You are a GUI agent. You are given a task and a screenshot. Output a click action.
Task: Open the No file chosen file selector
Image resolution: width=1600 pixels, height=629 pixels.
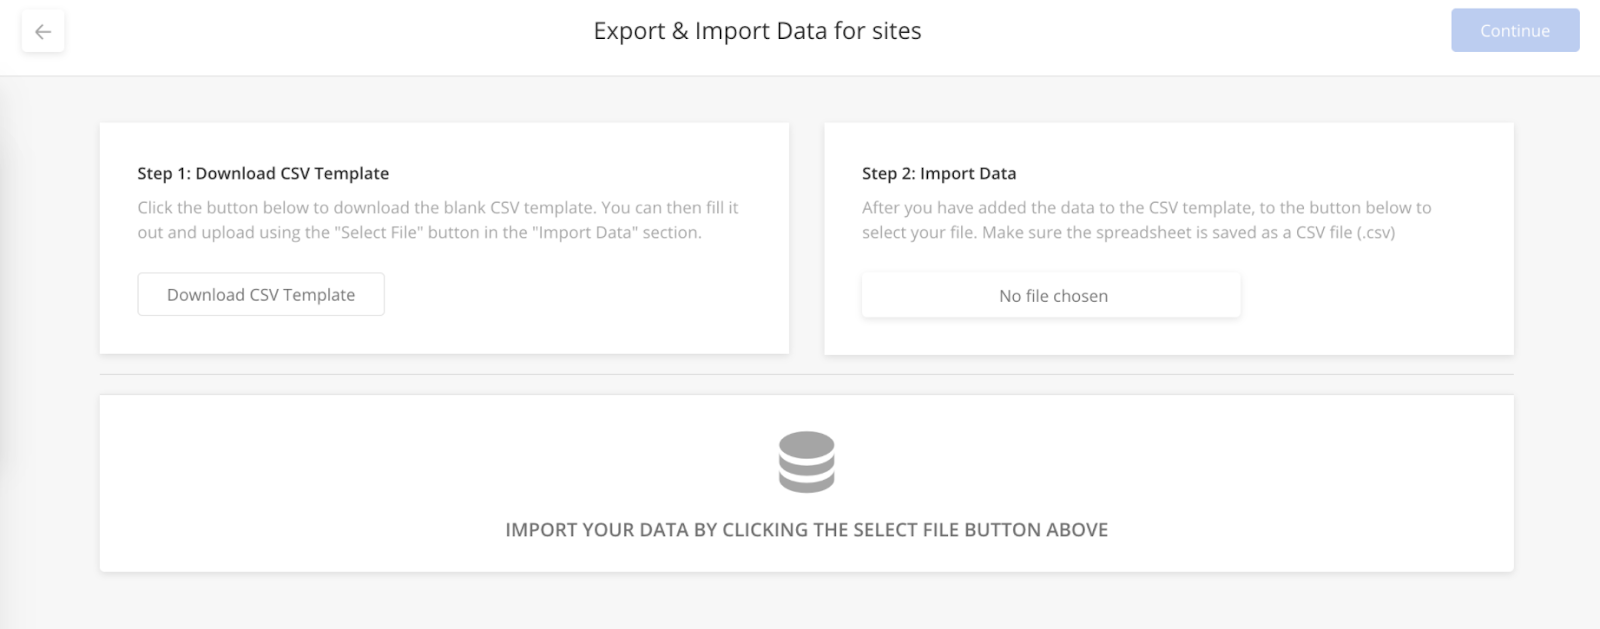pyautogui.click(x=1051, y=296)
